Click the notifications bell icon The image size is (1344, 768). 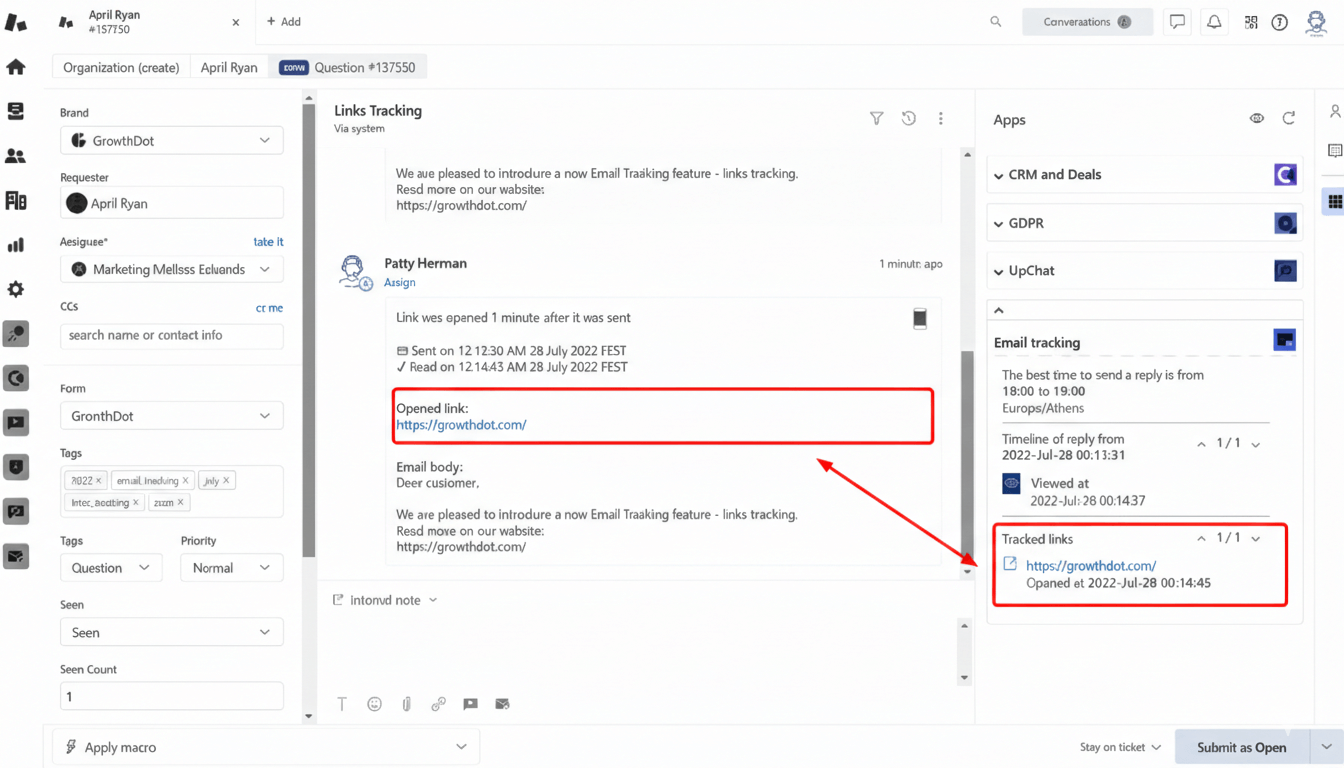[x=1214, y=22]
